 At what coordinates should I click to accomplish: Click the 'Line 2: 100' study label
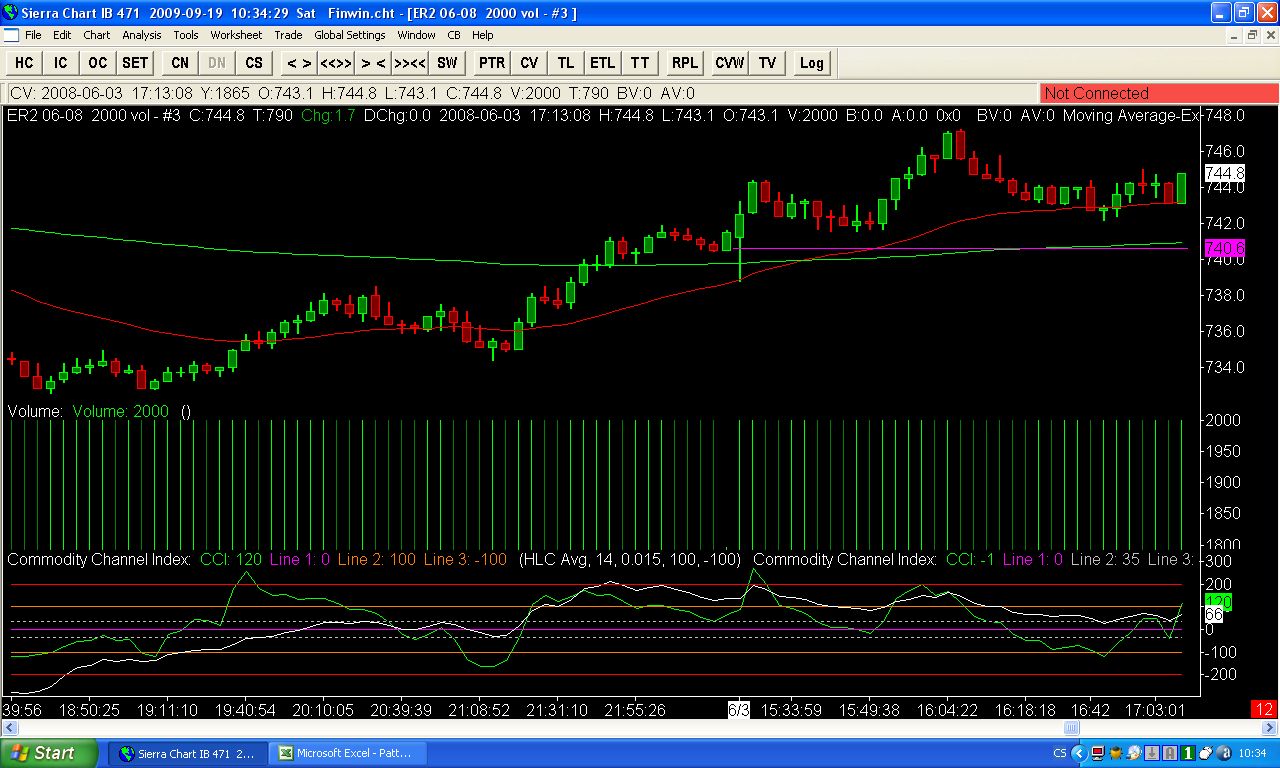pyautogui.click(x=377, y=560)
